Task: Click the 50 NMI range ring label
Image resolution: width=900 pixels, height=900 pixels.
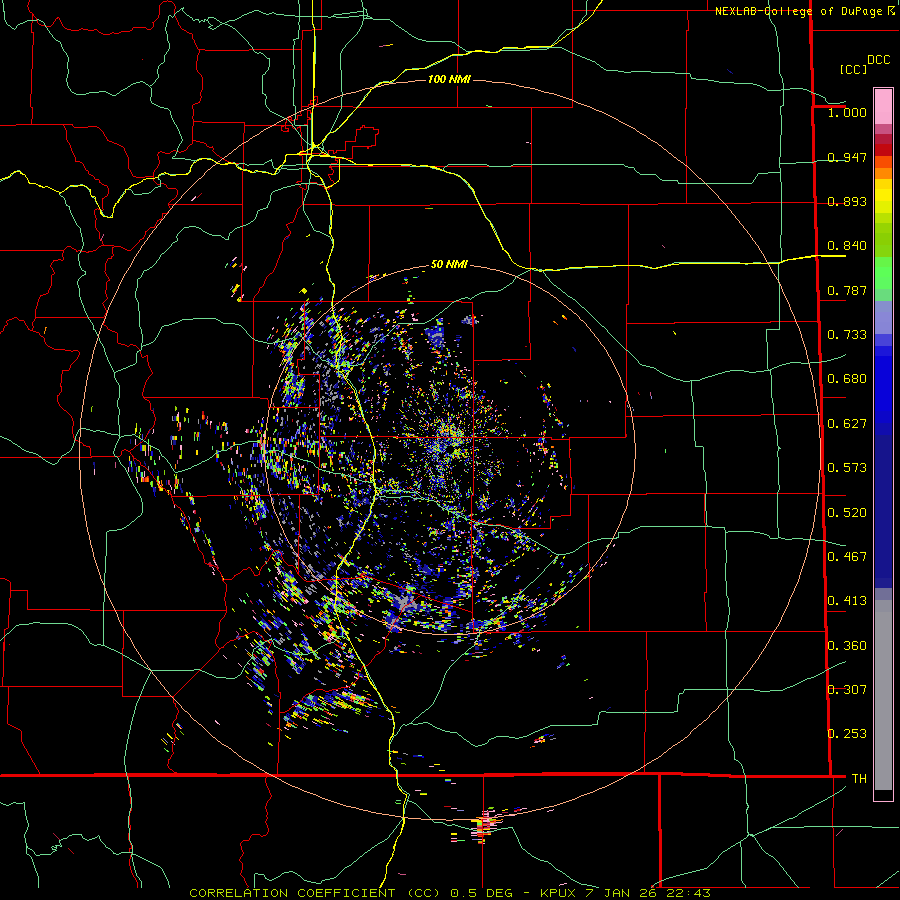Action: pos(449,265)
